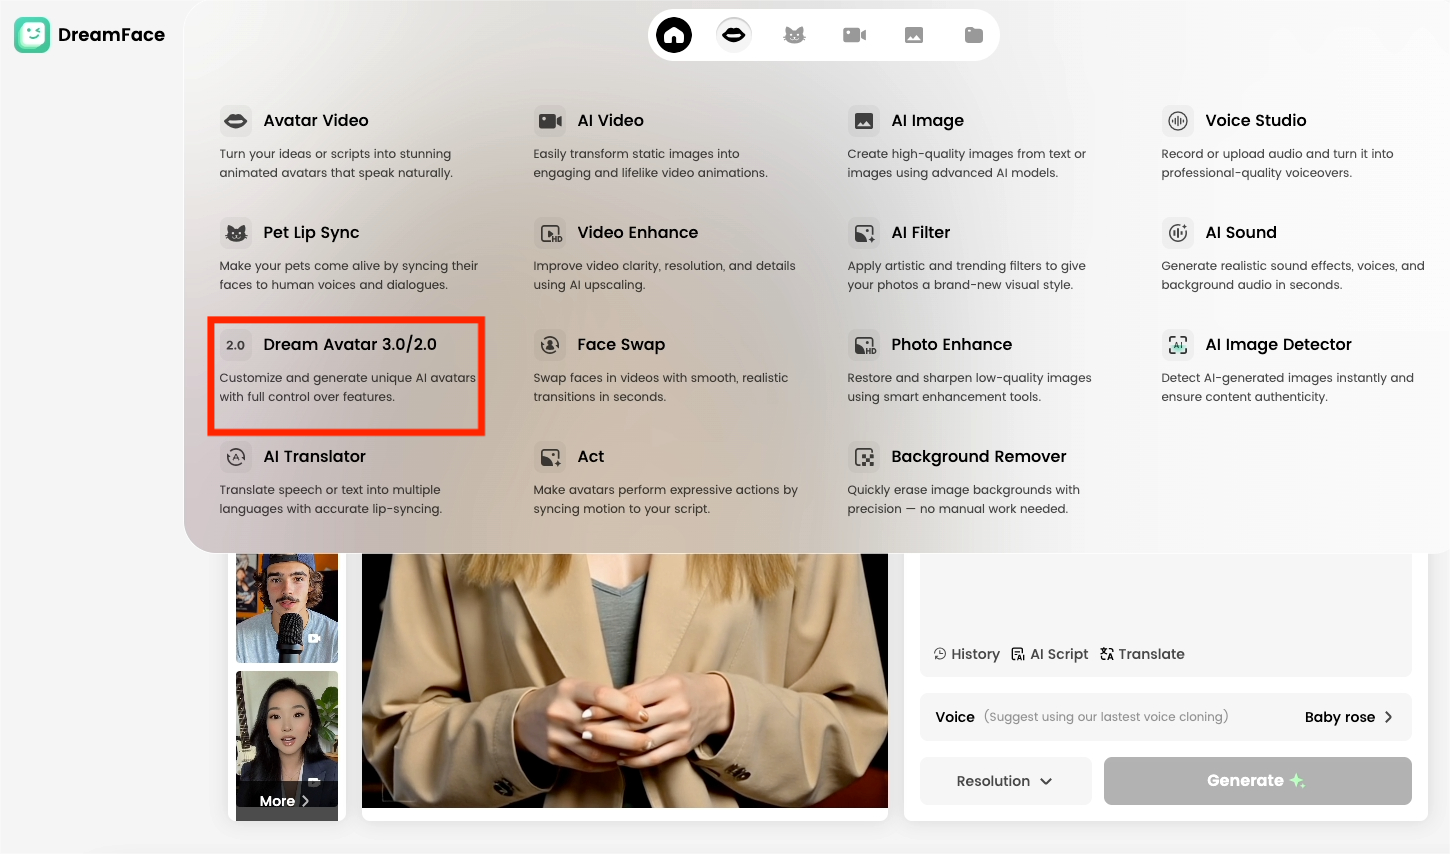Expand the Resolution dropdown
The image size is (1450, 854).
coord(1005,781)
